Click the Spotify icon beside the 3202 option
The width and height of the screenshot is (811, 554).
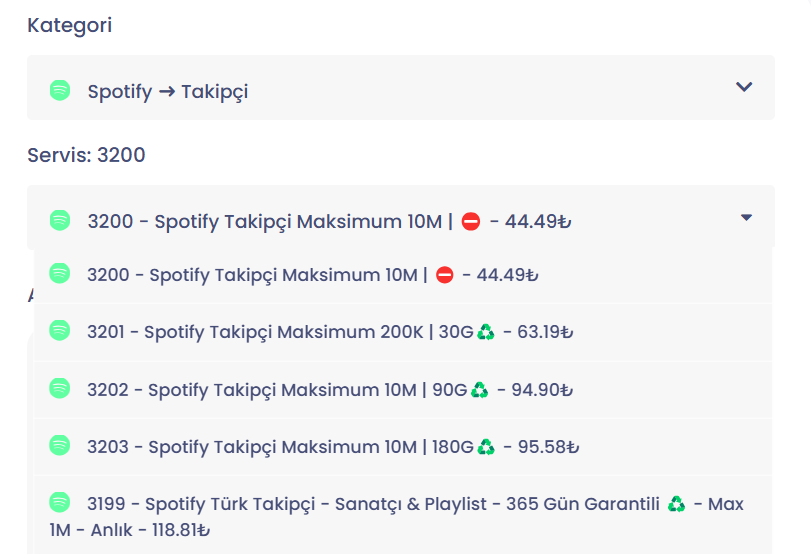59,388
